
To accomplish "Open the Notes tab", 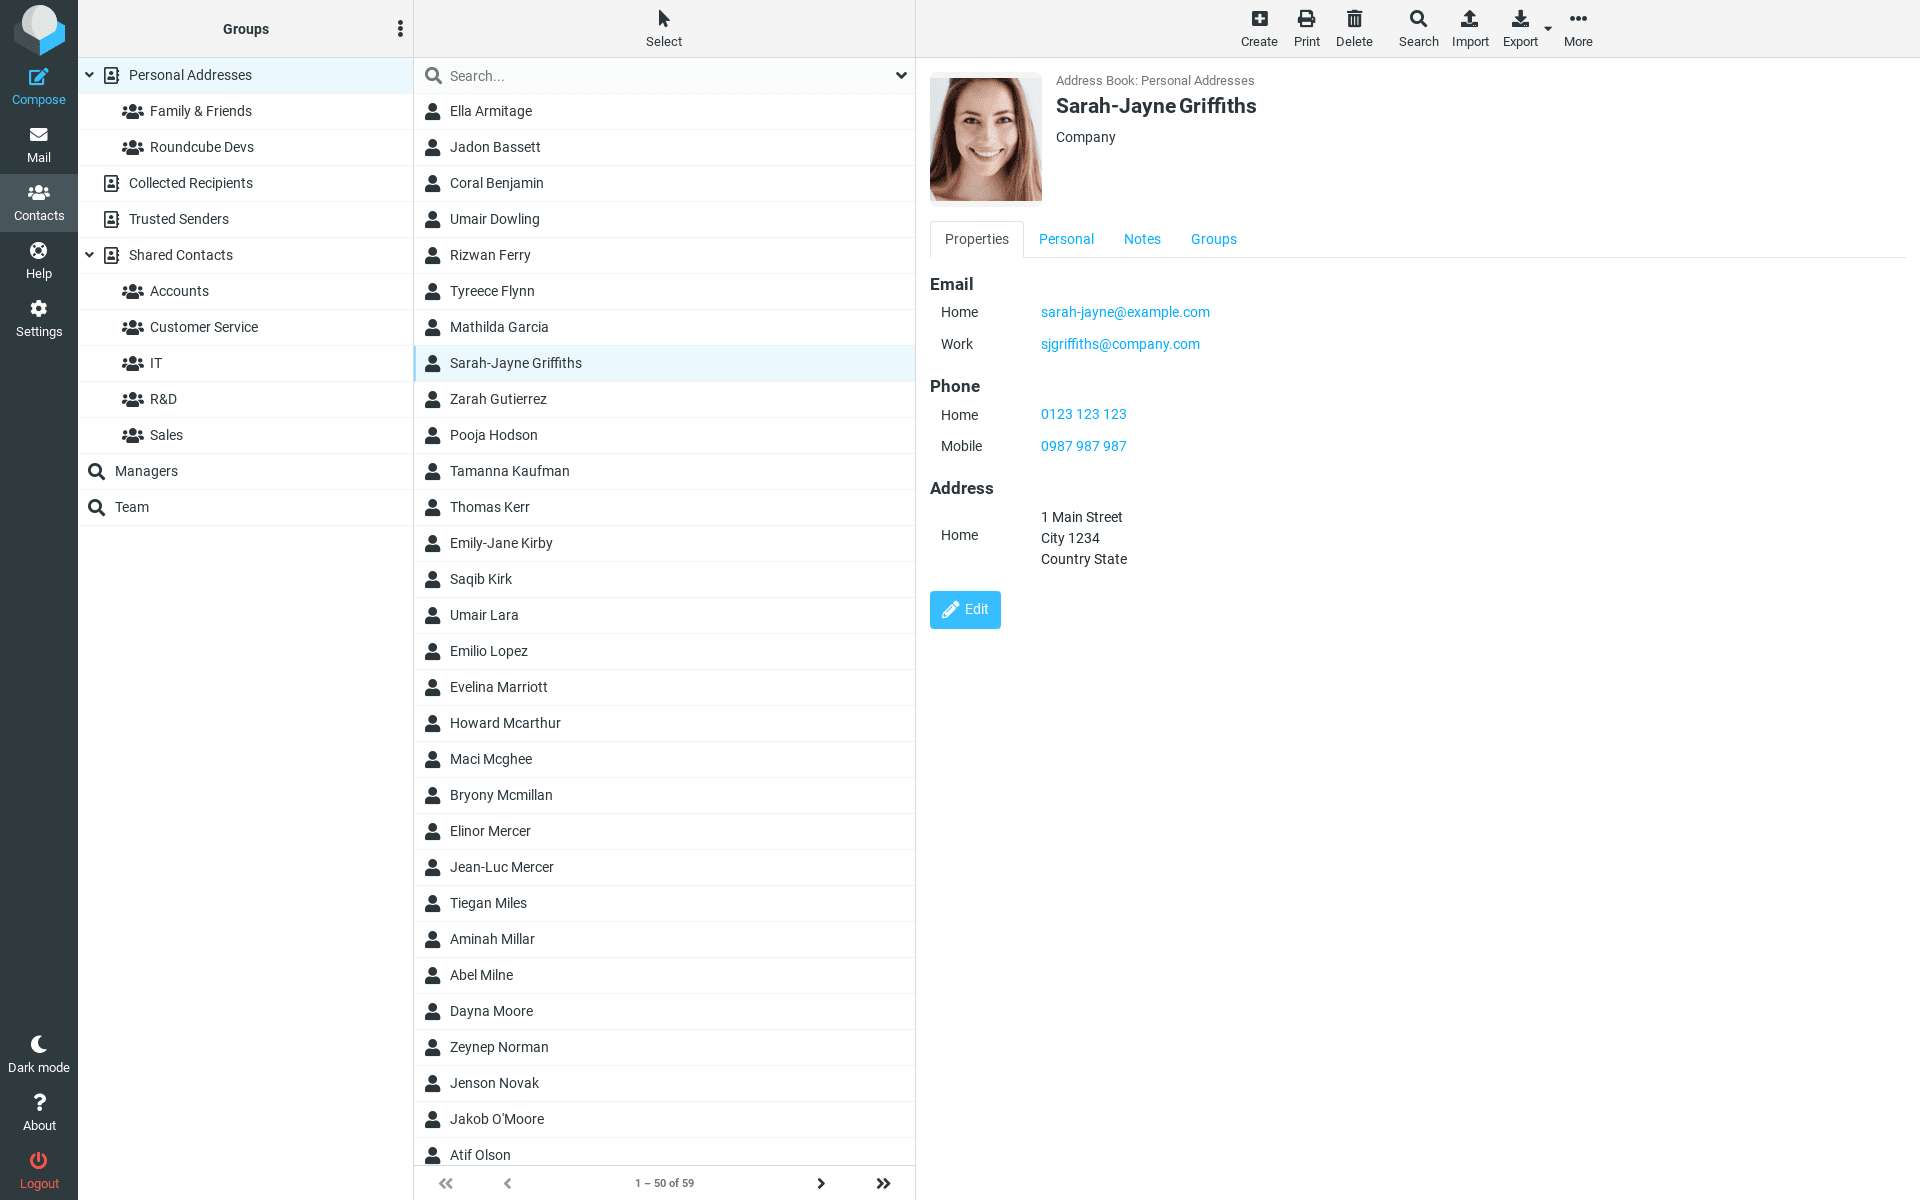I will tap(1142, 239).
